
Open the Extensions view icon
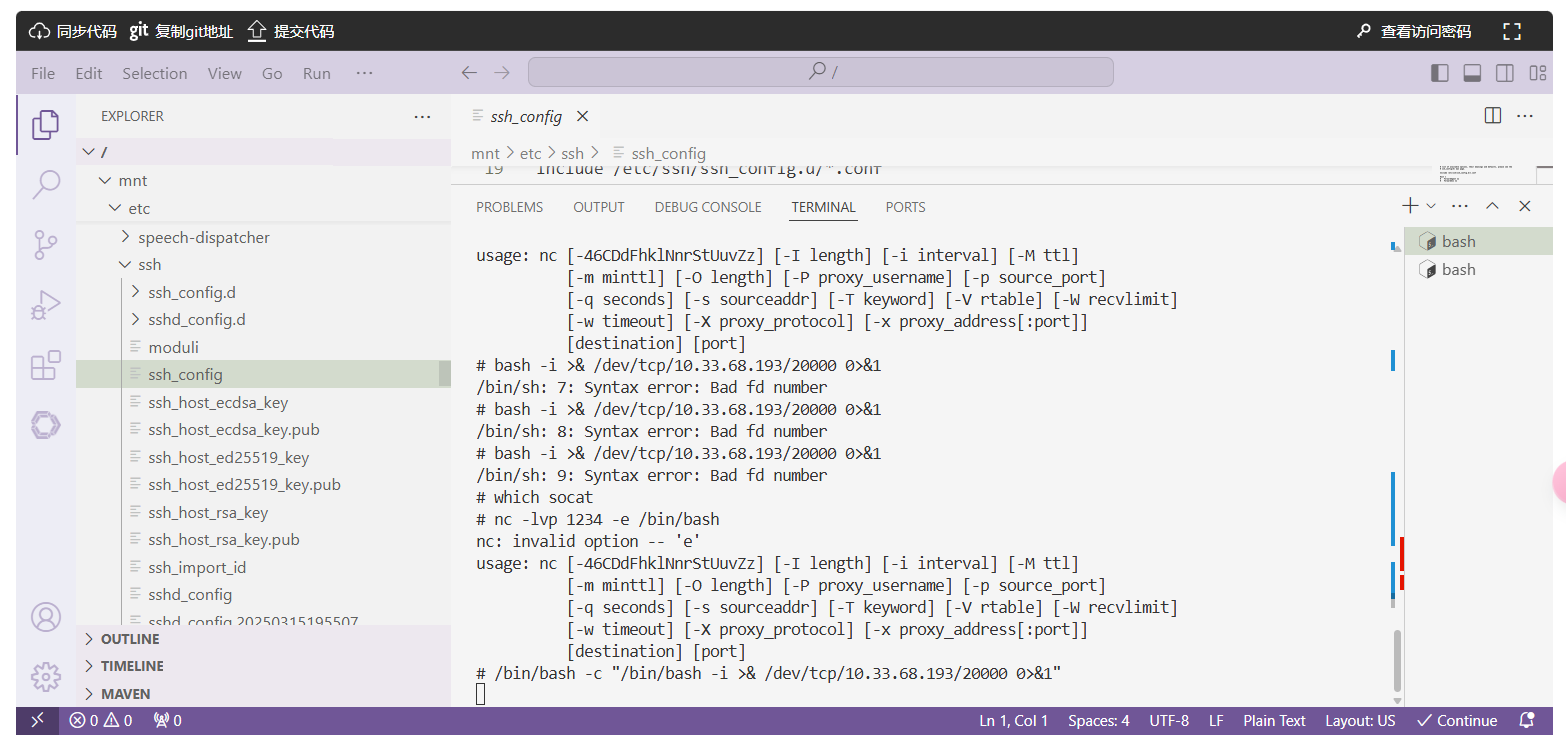pos(46,365)
